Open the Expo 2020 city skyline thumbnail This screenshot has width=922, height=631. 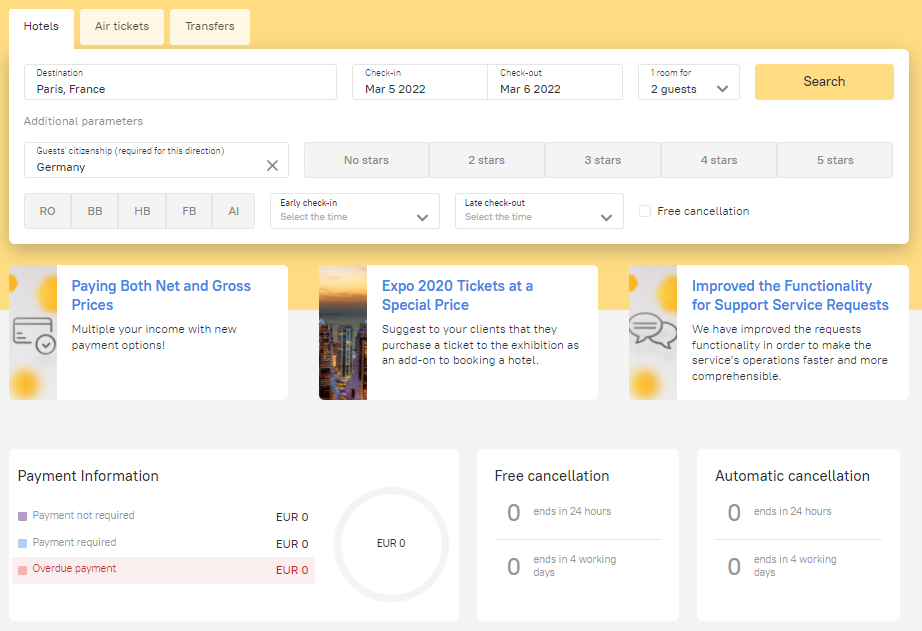pyautogui.click(x=342, y=333)
